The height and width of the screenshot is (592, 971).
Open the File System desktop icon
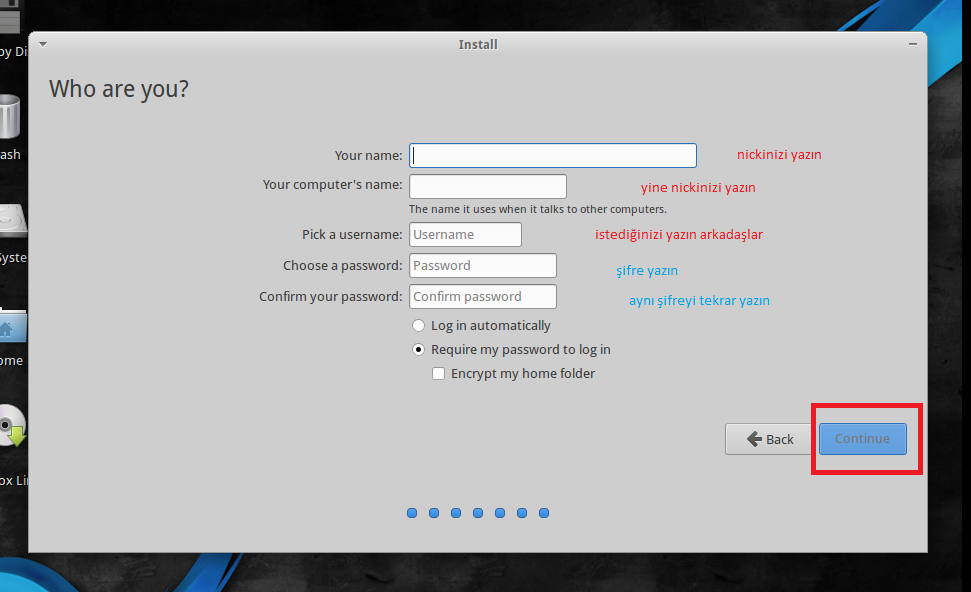12,221
